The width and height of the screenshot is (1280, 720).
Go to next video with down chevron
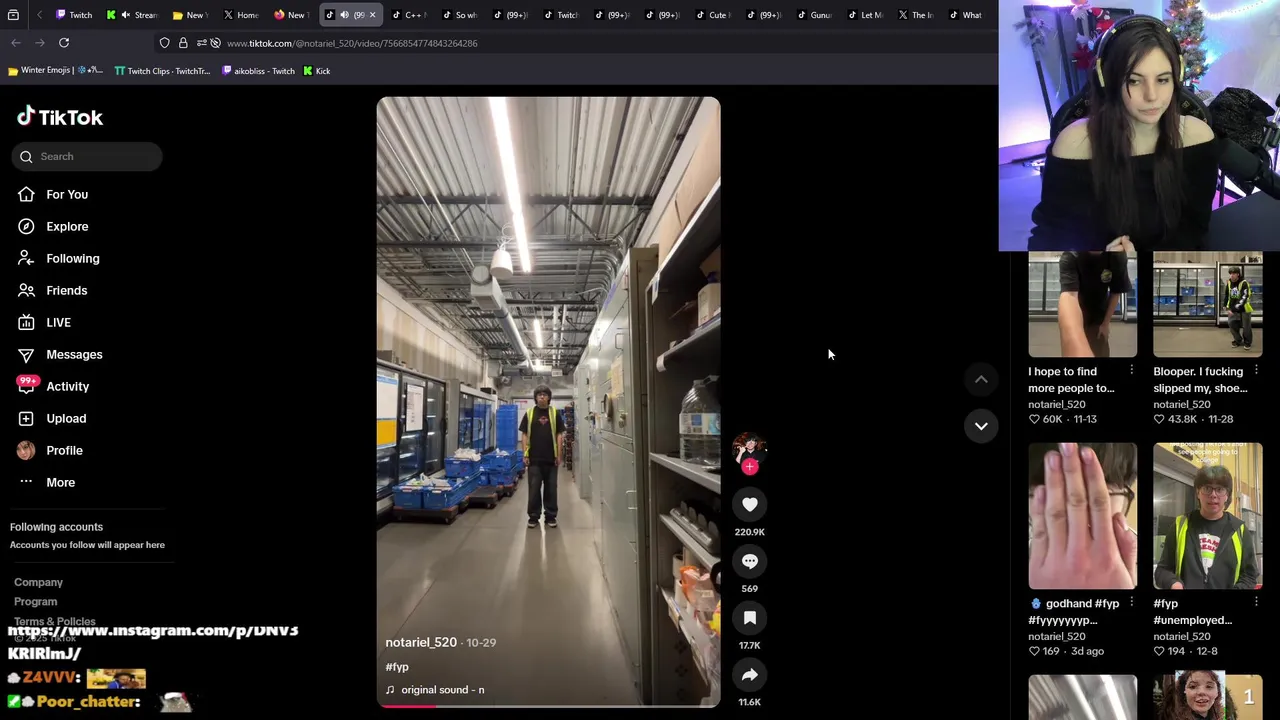coord(981,426)
